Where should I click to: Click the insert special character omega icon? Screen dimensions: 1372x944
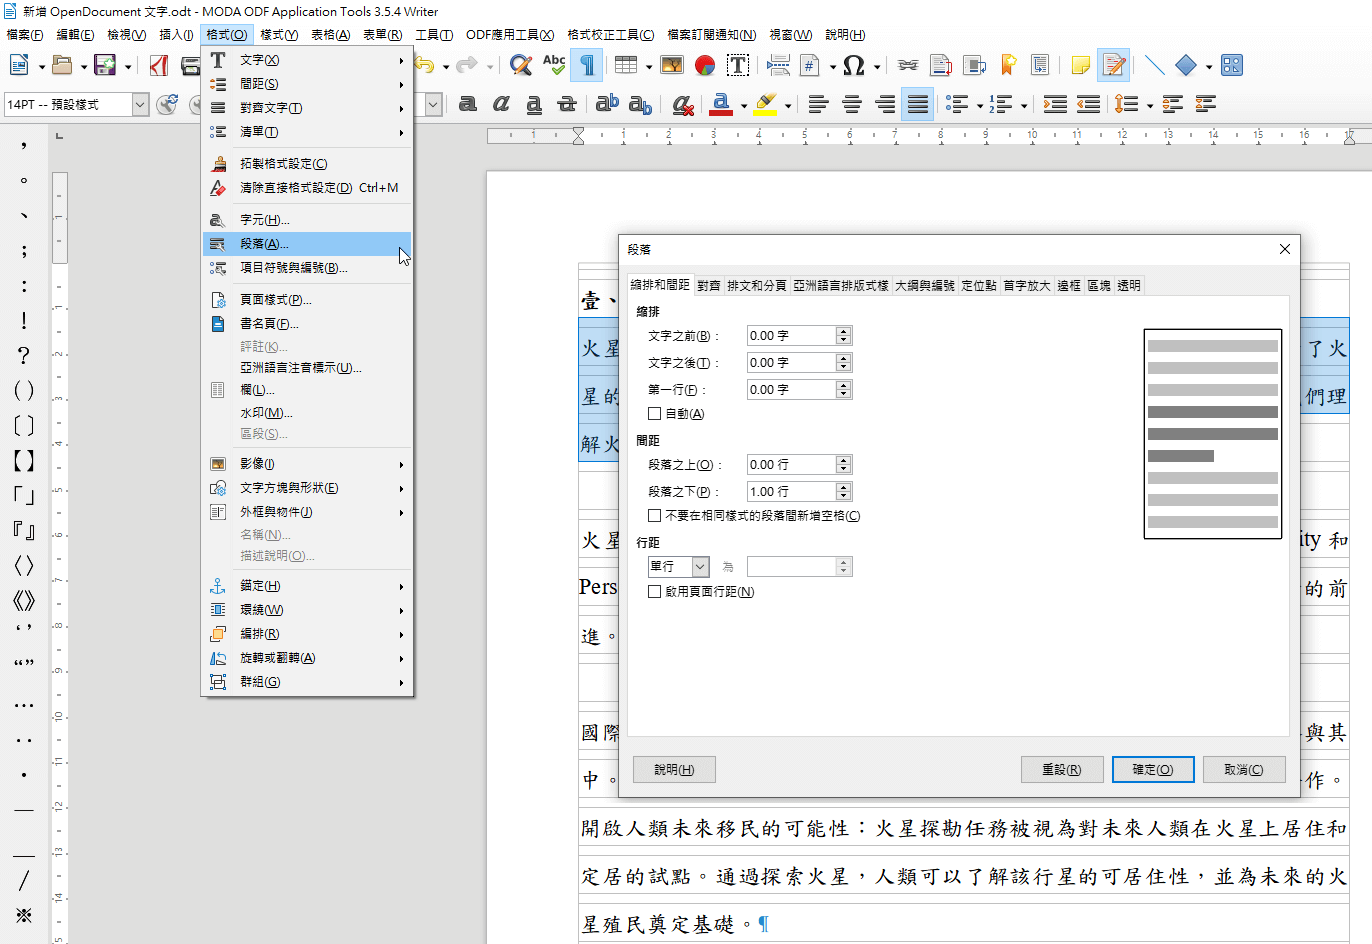(x=853, y=66)
